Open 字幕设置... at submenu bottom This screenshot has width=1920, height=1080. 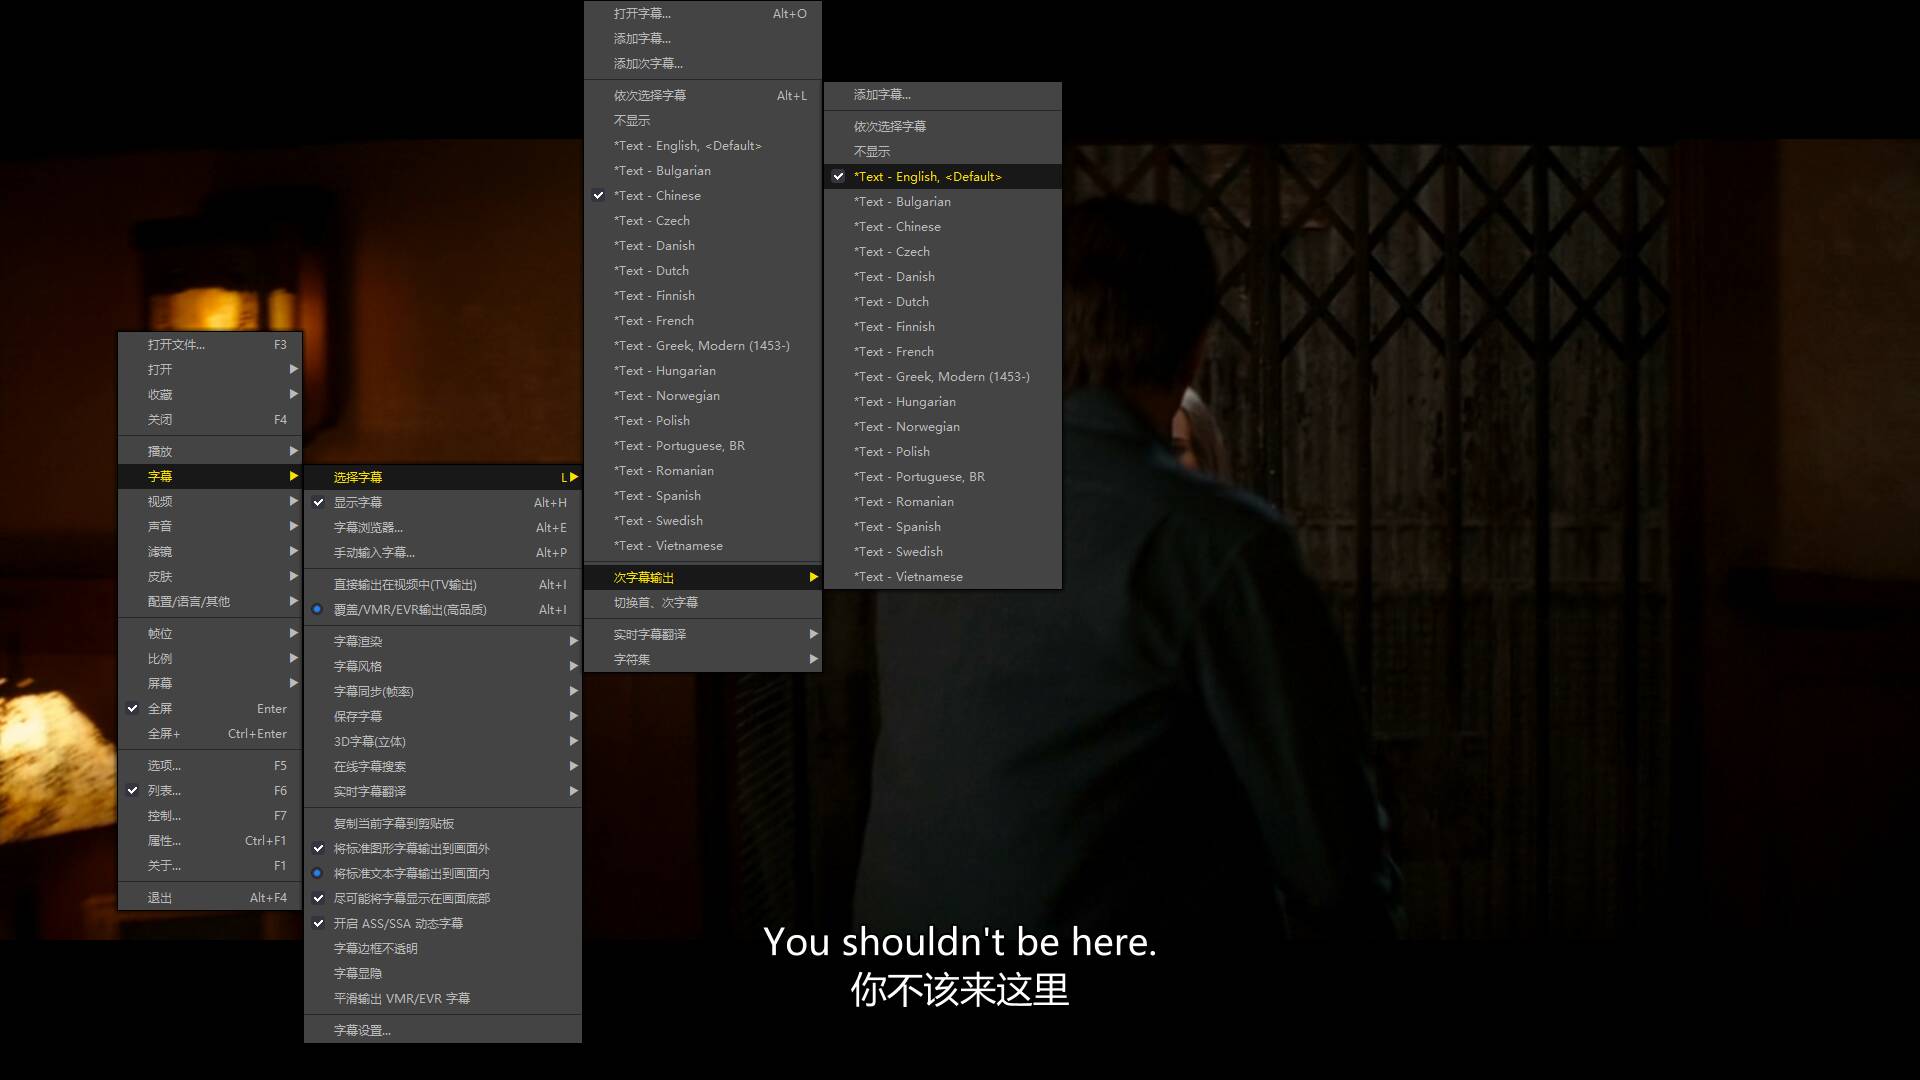point(362,1030)
